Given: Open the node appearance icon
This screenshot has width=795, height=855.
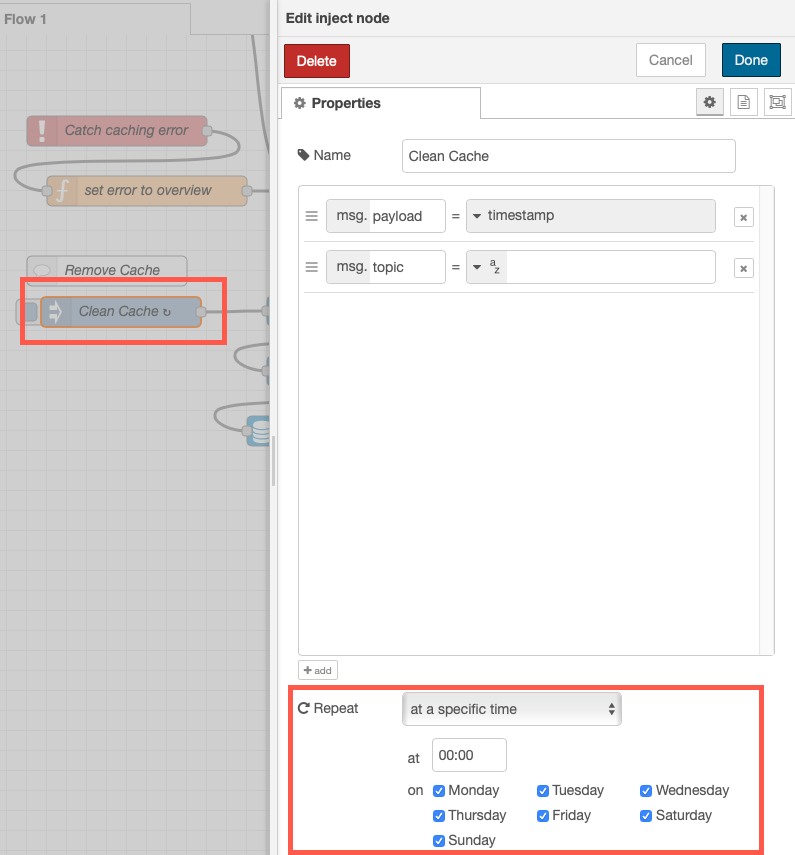Looking at the screenshot, I should tap(778, 102).
